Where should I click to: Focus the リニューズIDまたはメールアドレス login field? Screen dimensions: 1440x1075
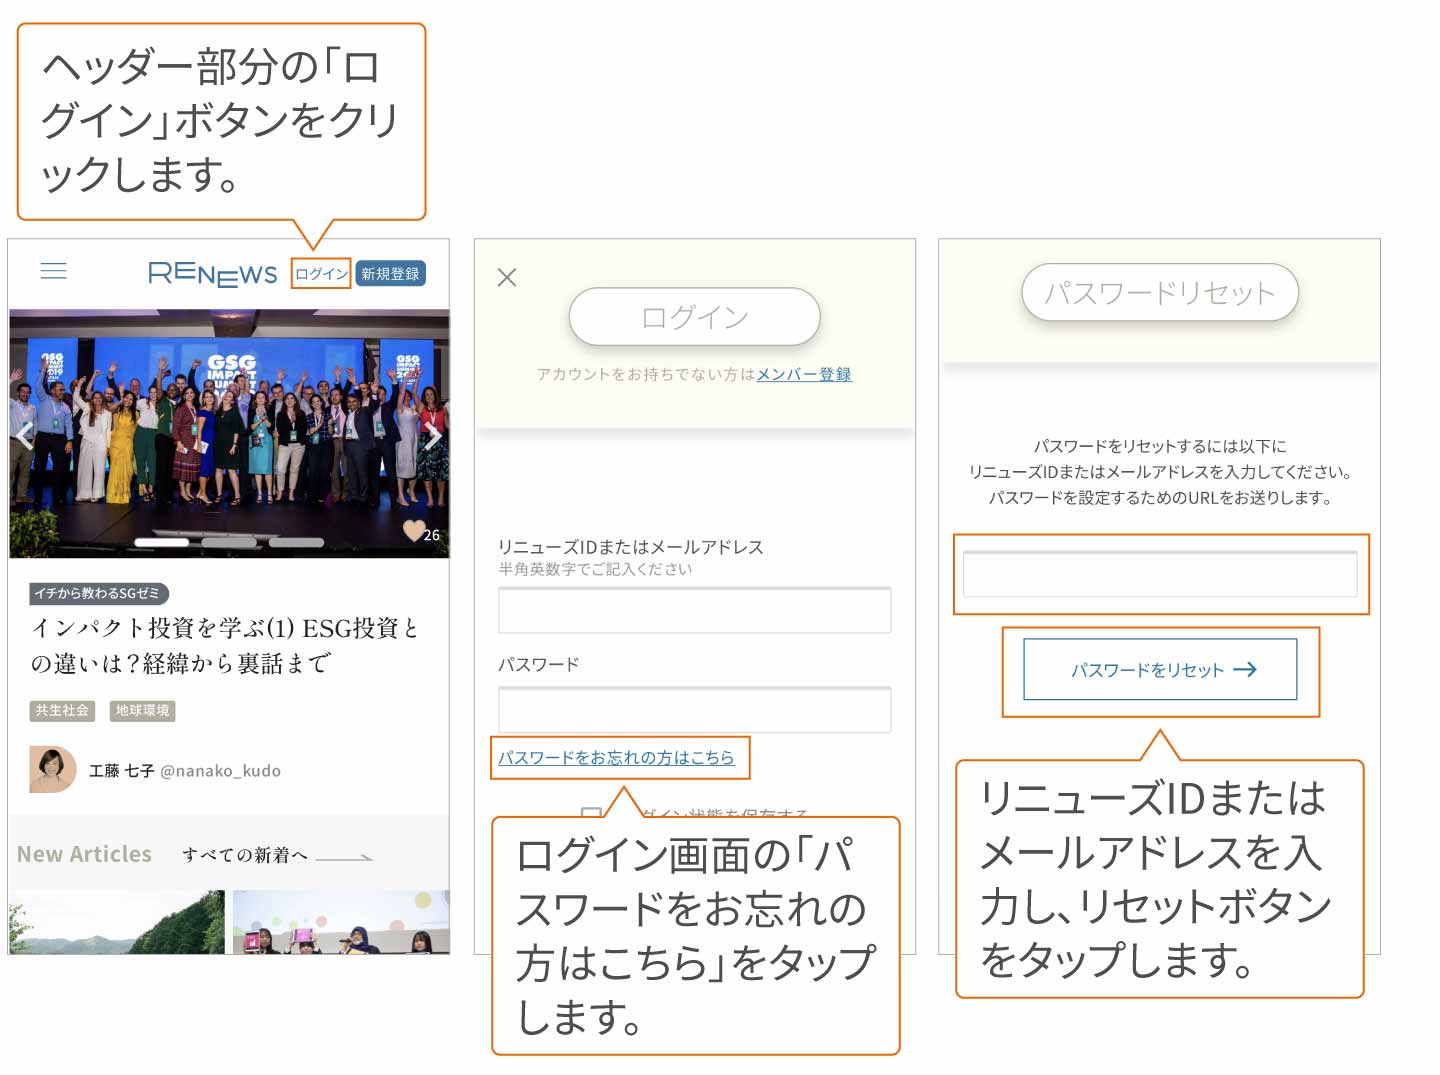click(694, 610)
